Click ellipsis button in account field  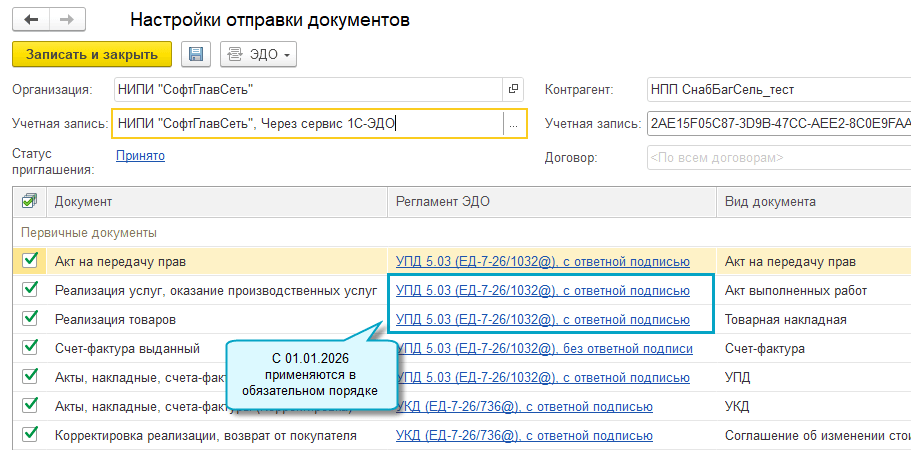click(514, 124)
